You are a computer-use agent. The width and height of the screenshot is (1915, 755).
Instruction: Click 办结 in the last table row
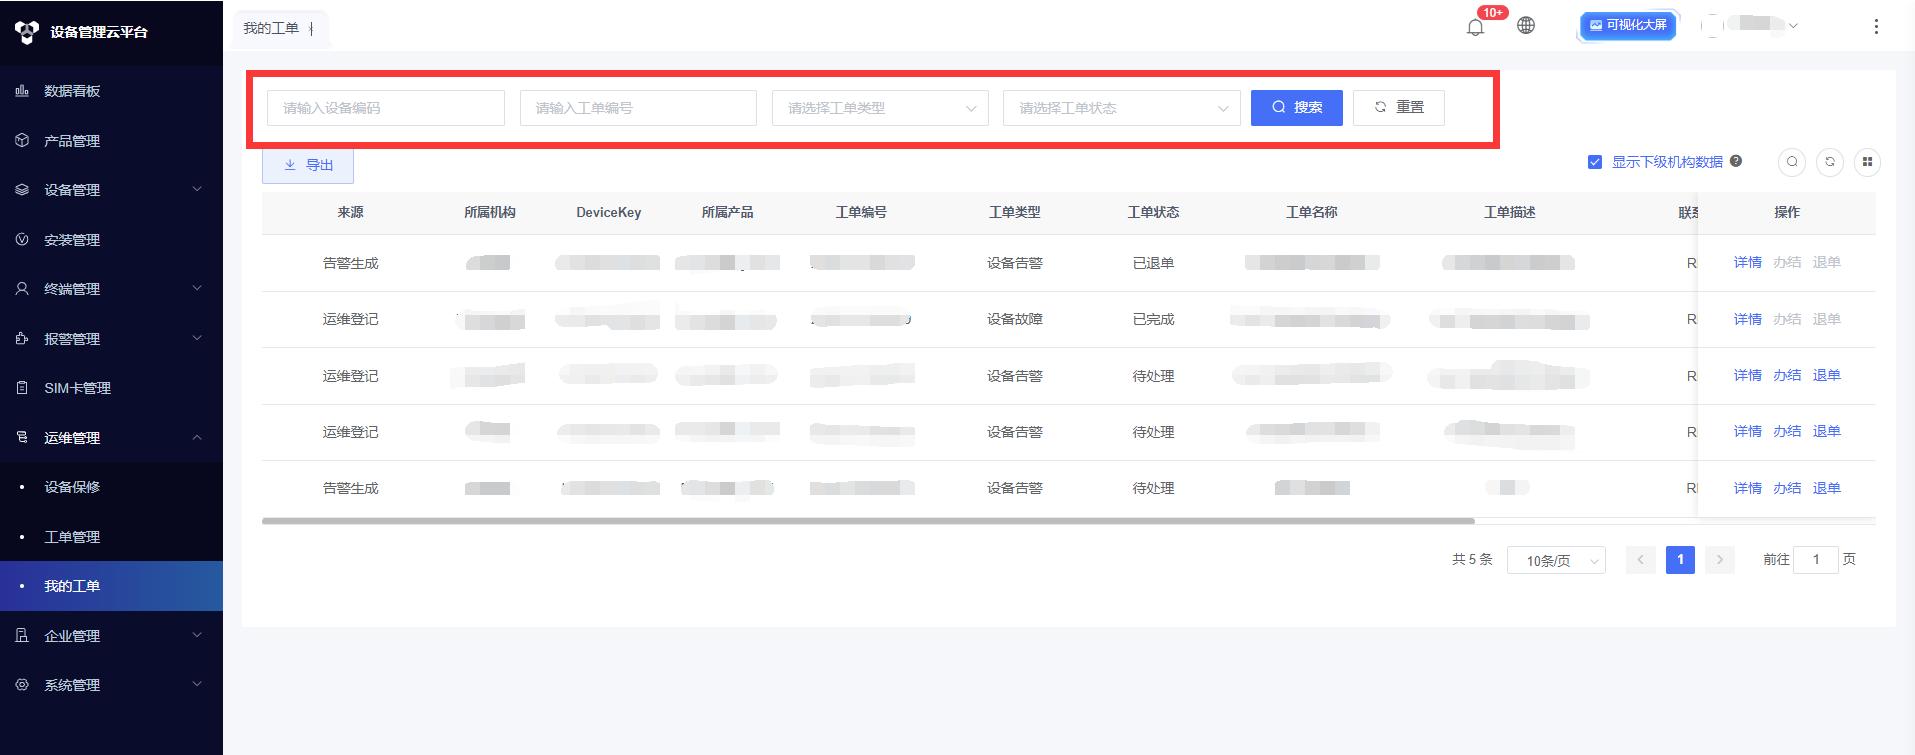[1787, 488]
